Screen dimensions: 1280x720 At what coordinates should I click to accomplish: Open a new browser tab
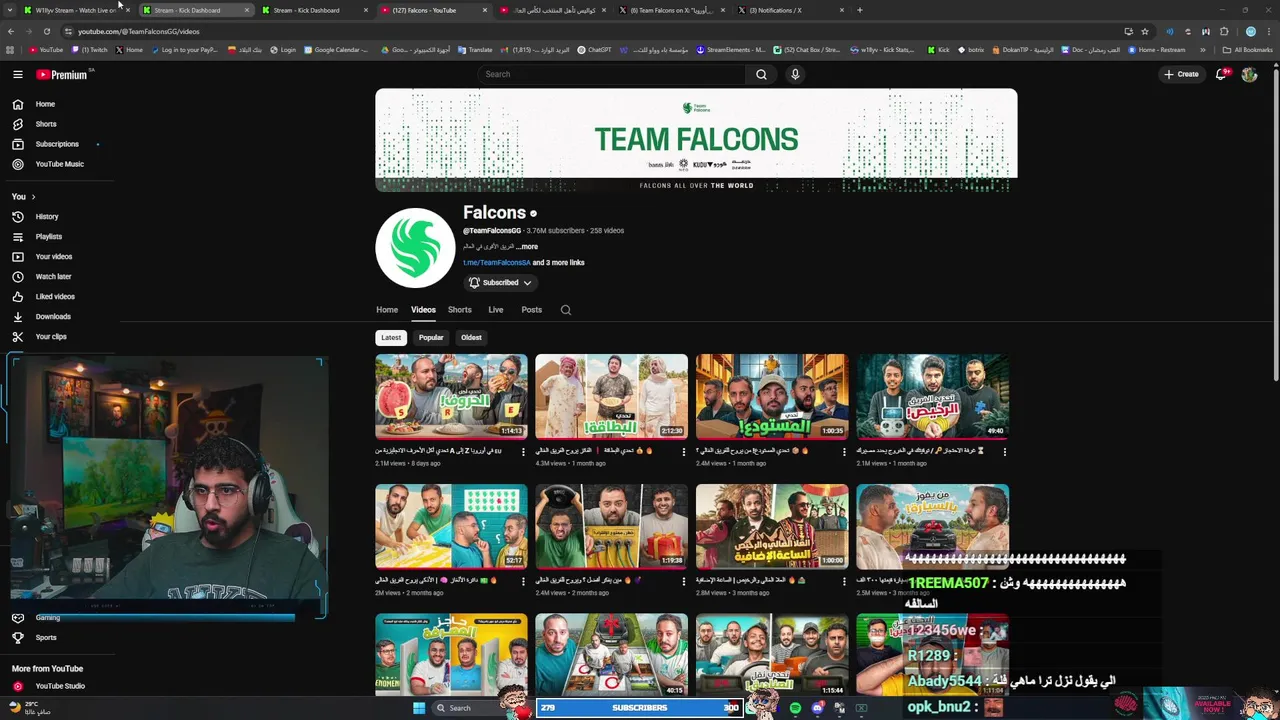click(860, 10)
